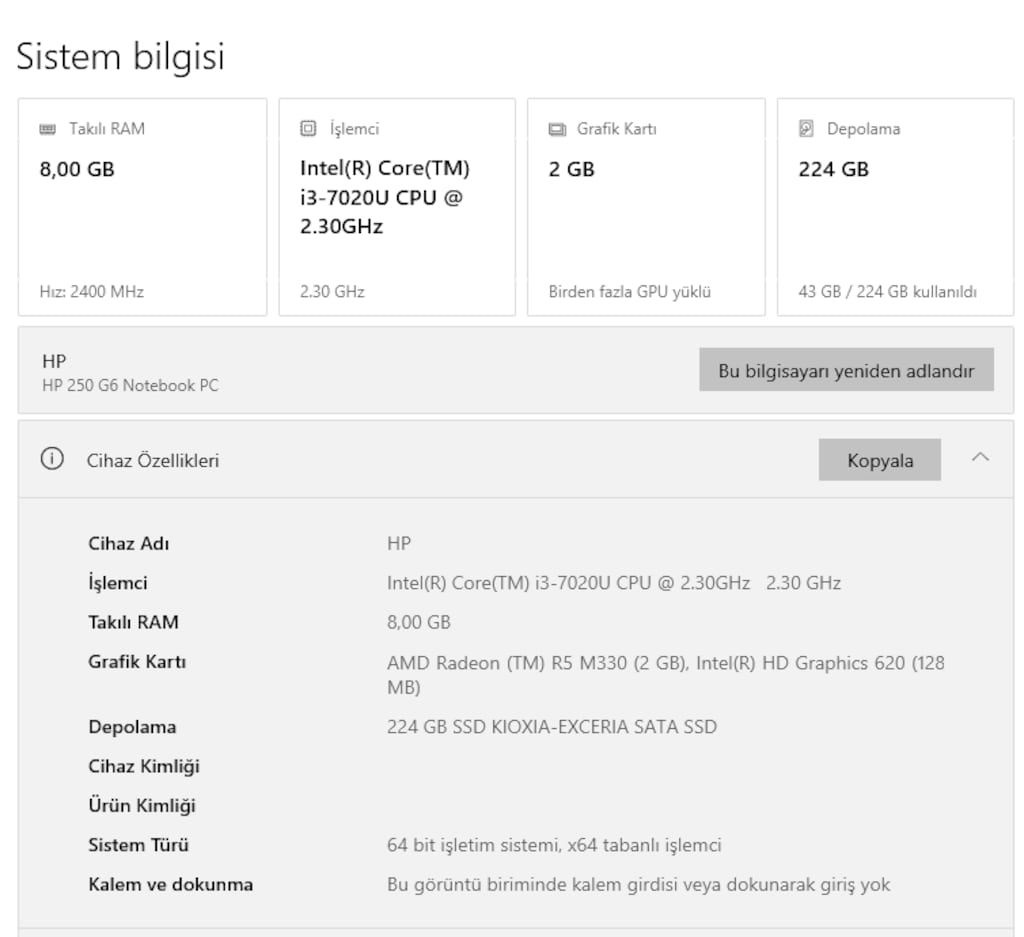
Task: Click Bu görüntü biriminde kalem girdisi value
Action: (x=638, y=884)
